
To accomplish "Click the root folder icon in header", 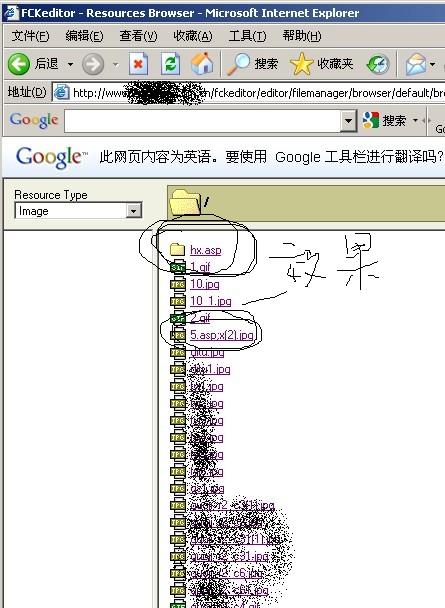I will 185,202.
